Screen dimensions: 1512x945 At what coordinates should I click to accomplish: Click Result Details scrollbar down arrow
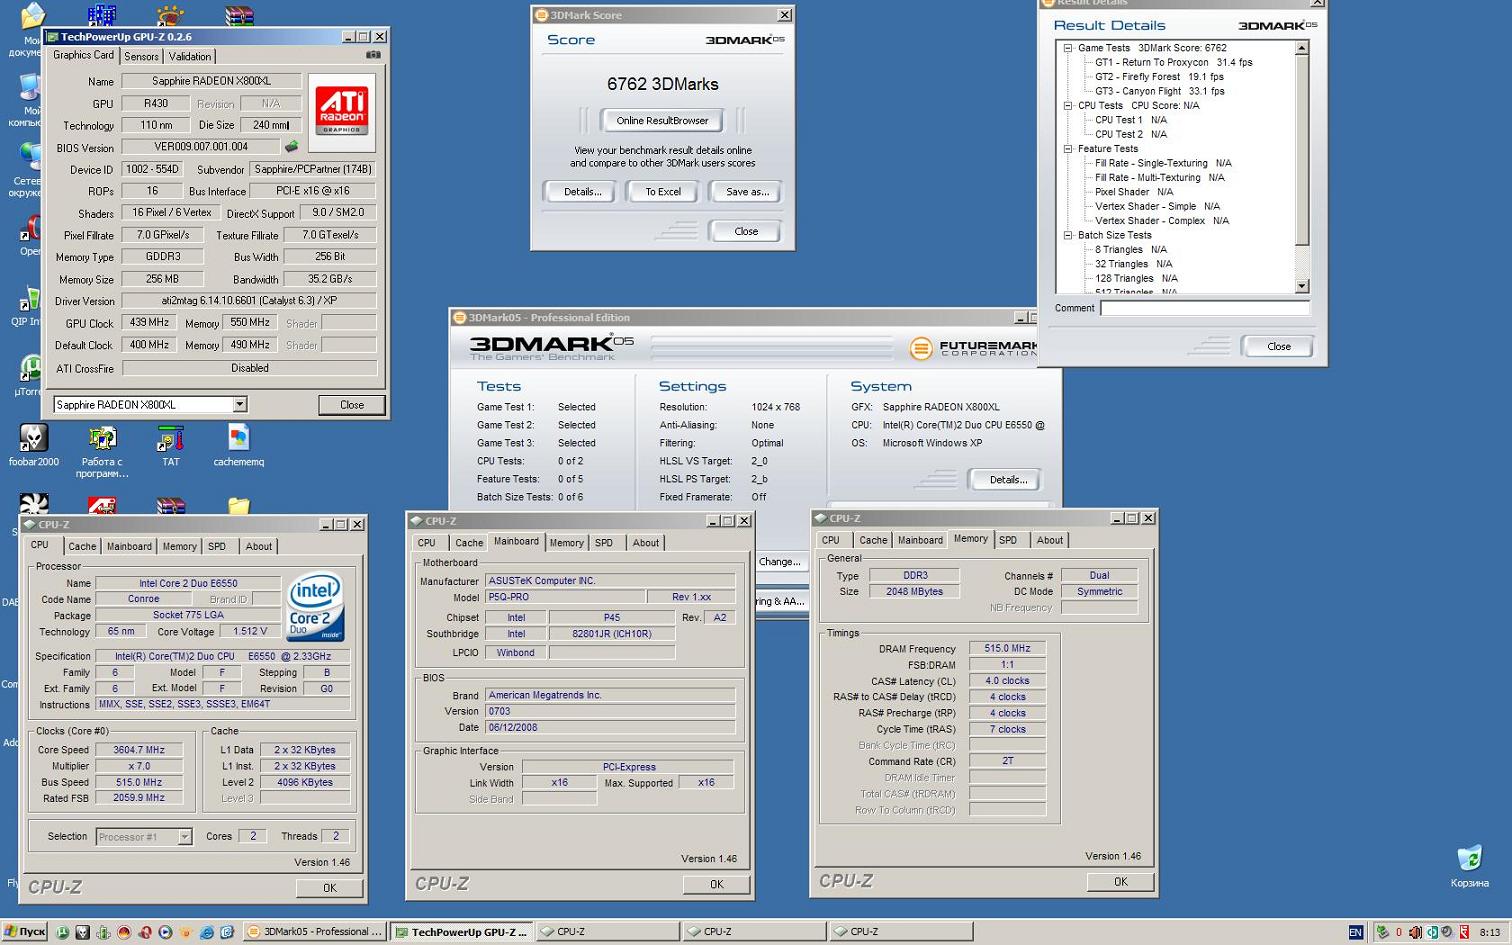(1302, 286)
